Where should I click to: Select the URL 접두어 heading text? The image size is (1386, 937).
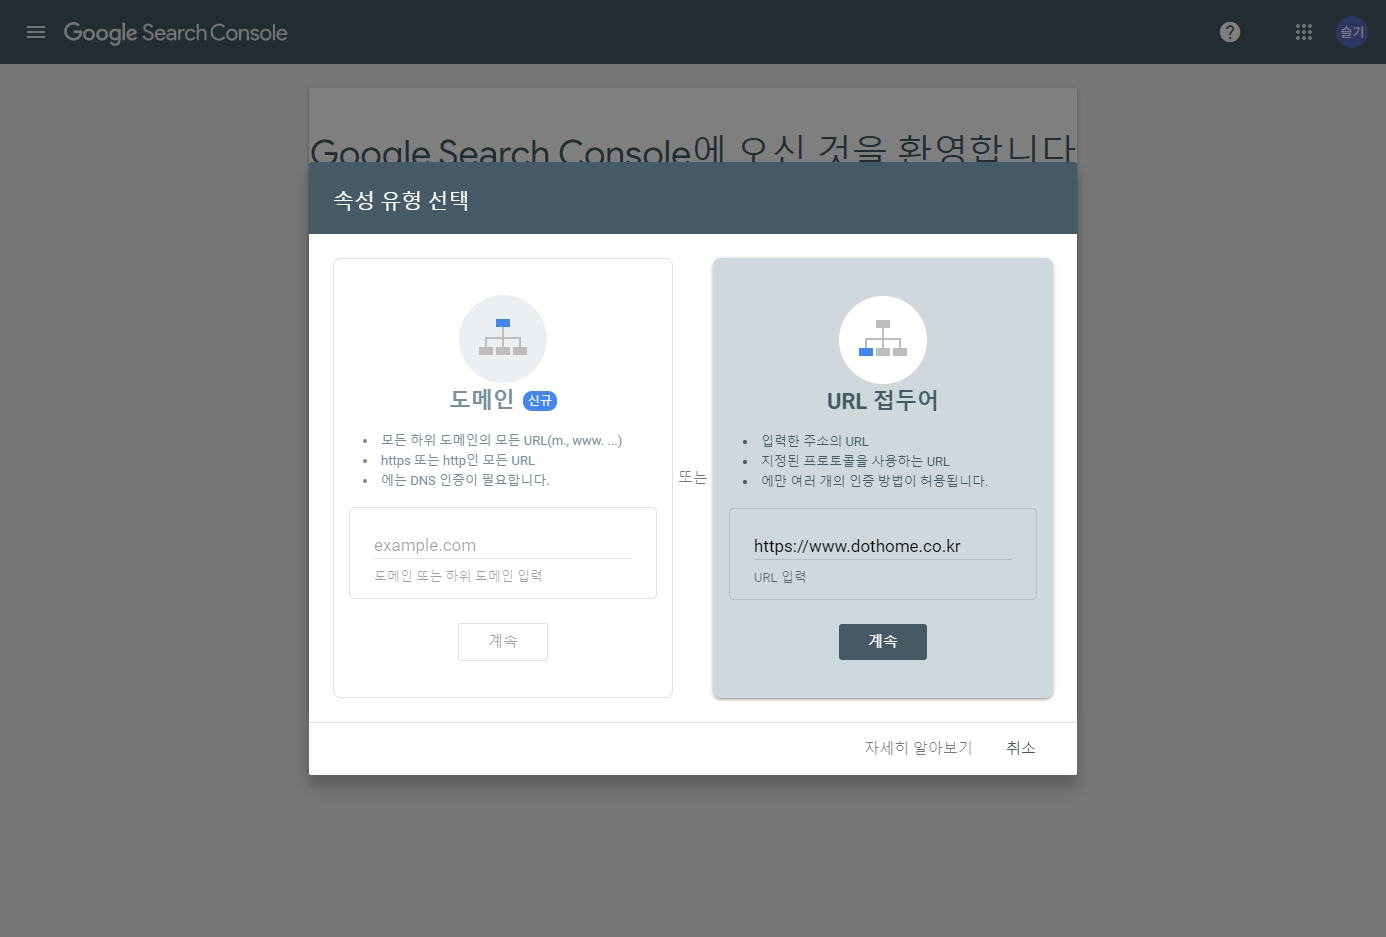[x=883, y=400]
